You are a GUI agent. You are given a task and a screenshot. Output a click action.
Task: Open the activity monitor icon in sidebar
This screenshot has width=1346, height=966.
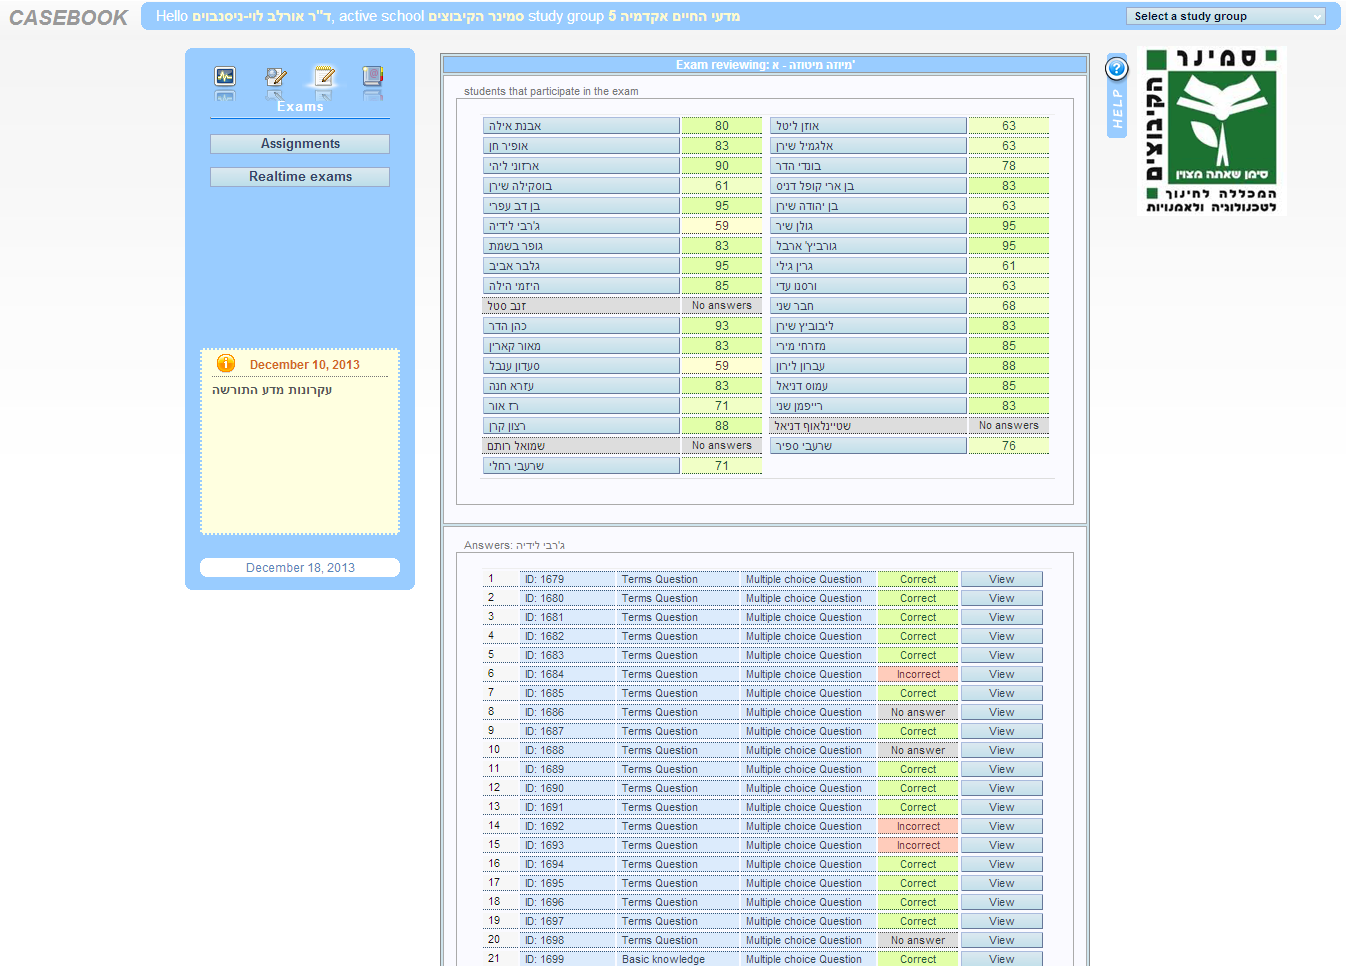[225, 76]
